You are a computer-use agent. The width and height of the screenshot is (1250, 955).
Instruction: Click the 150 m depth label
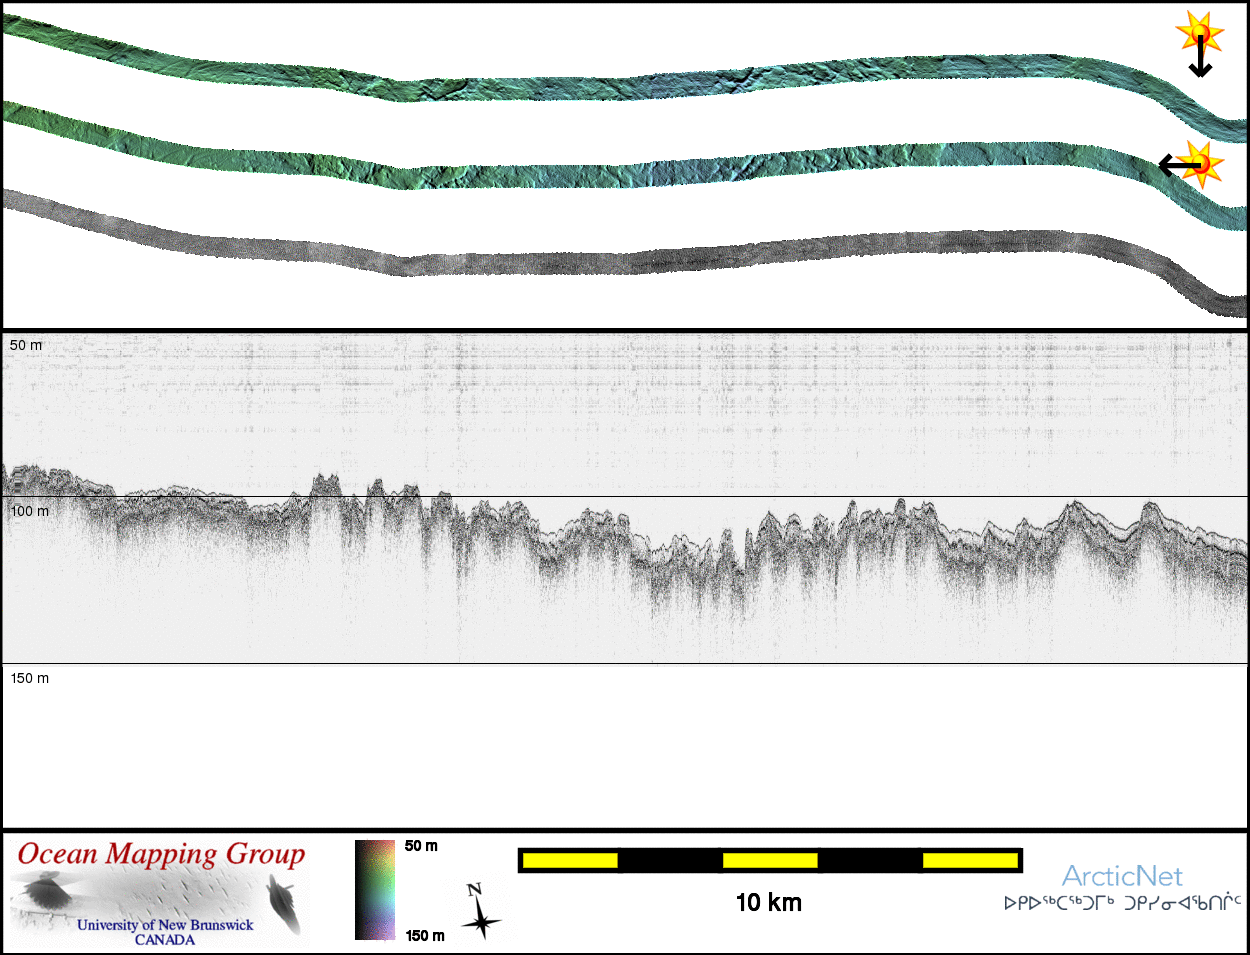[30, 678]
